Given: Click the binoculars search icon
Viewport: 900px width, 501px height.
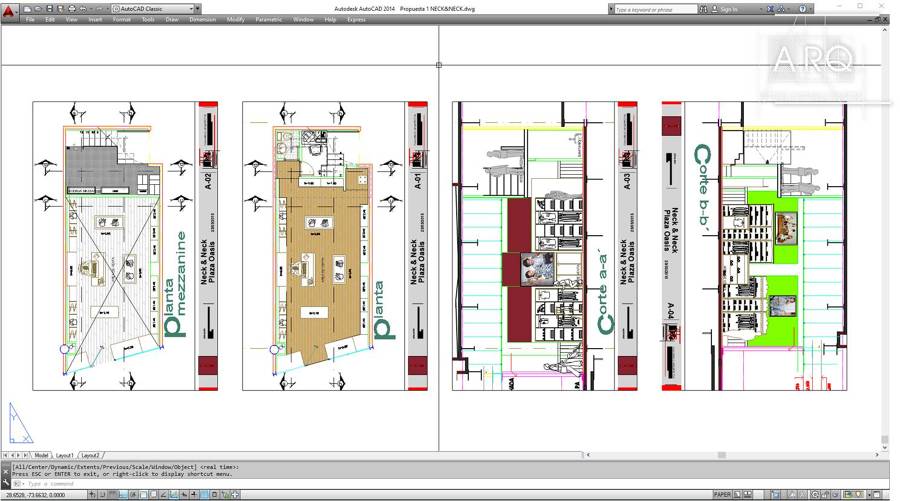Looking at the screenshot, I should pos(704,9).
